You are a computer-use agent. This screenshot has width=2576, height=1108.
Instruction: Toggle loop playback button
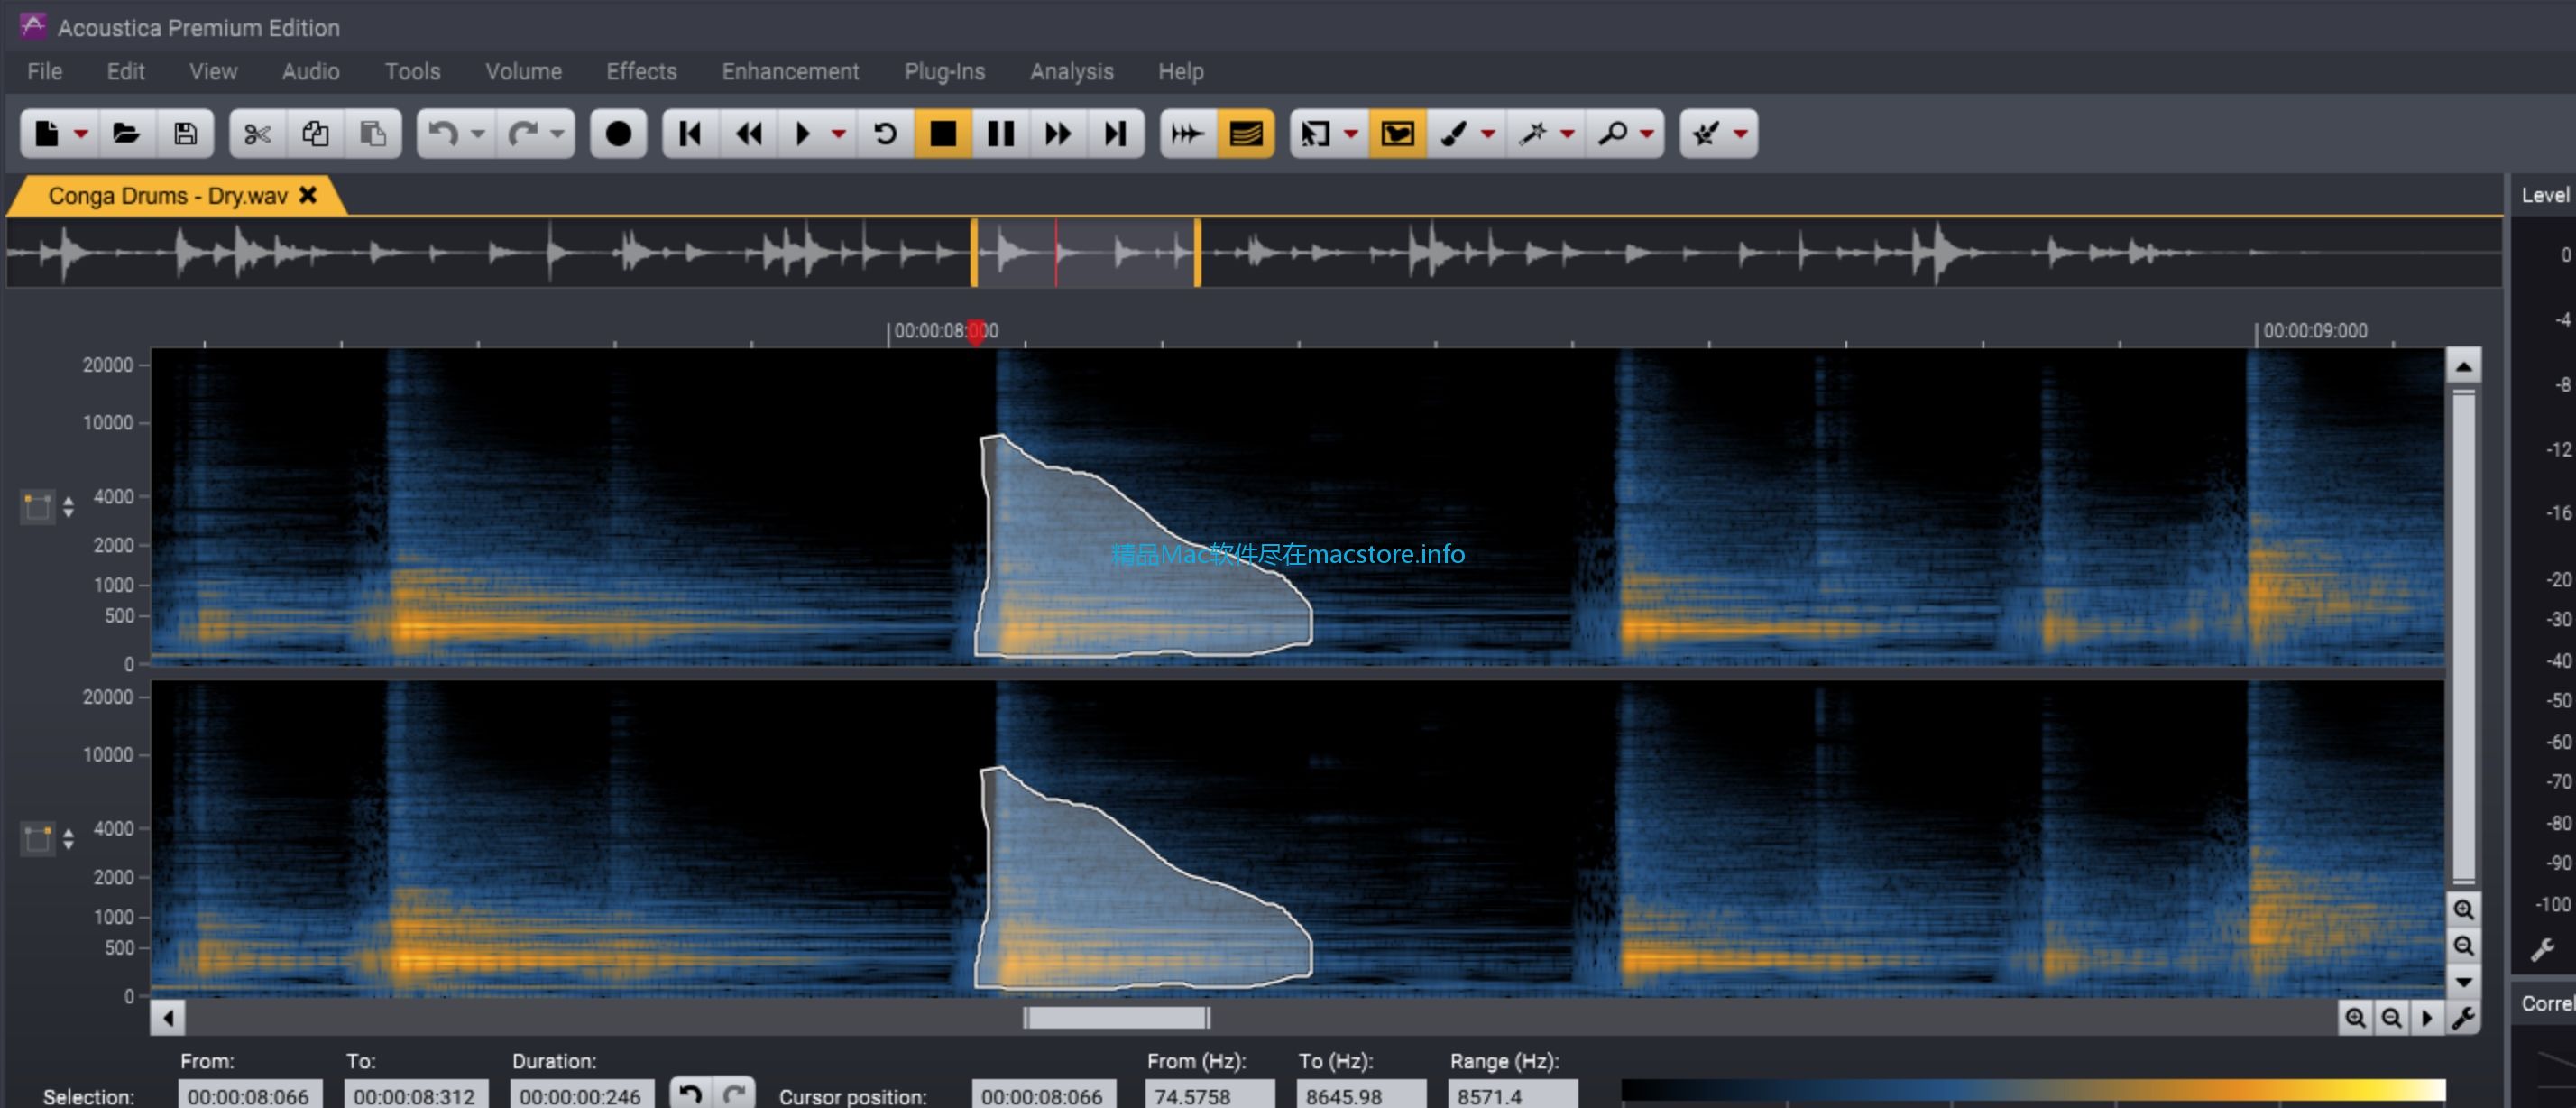pyautogui.click(x=885, y=133)
